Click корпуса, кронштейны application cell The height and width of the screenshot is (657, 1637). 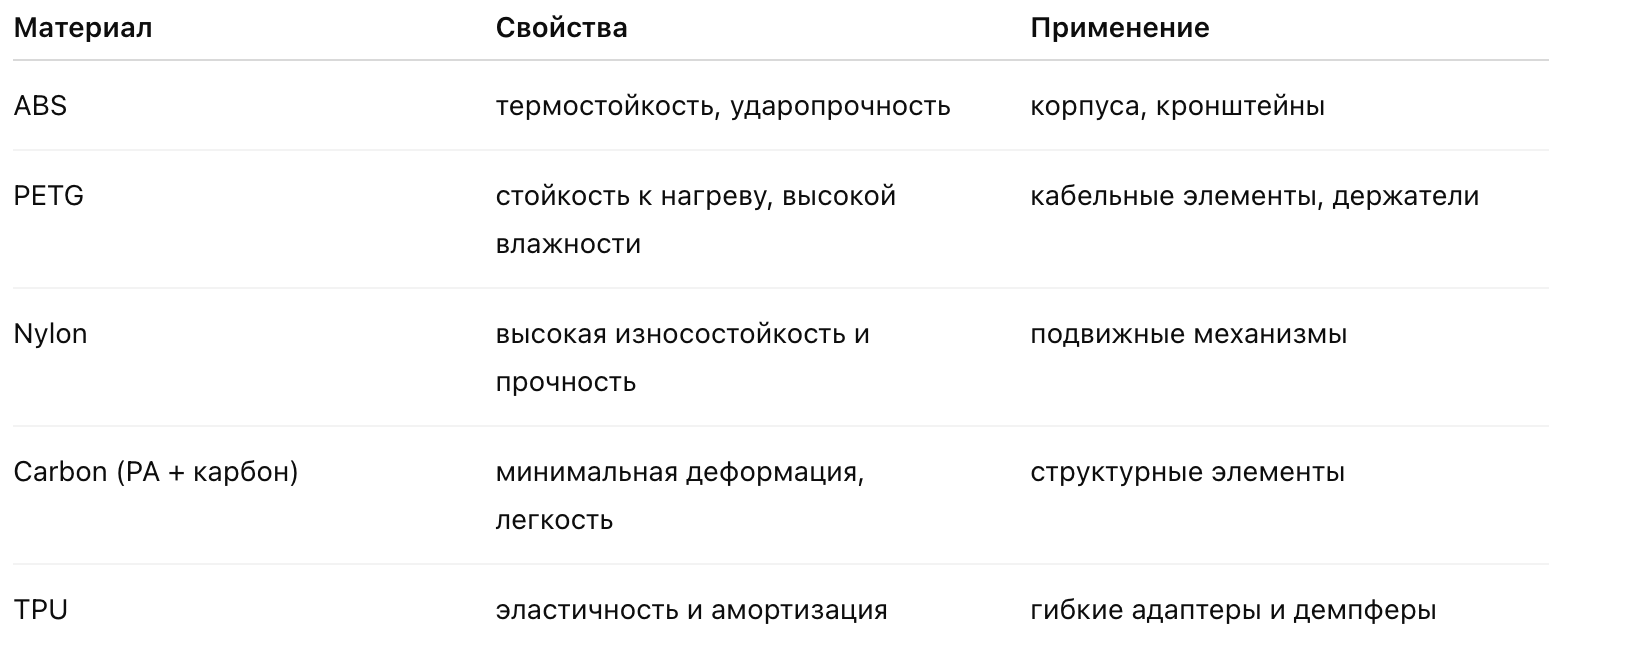coord(1176,106)
